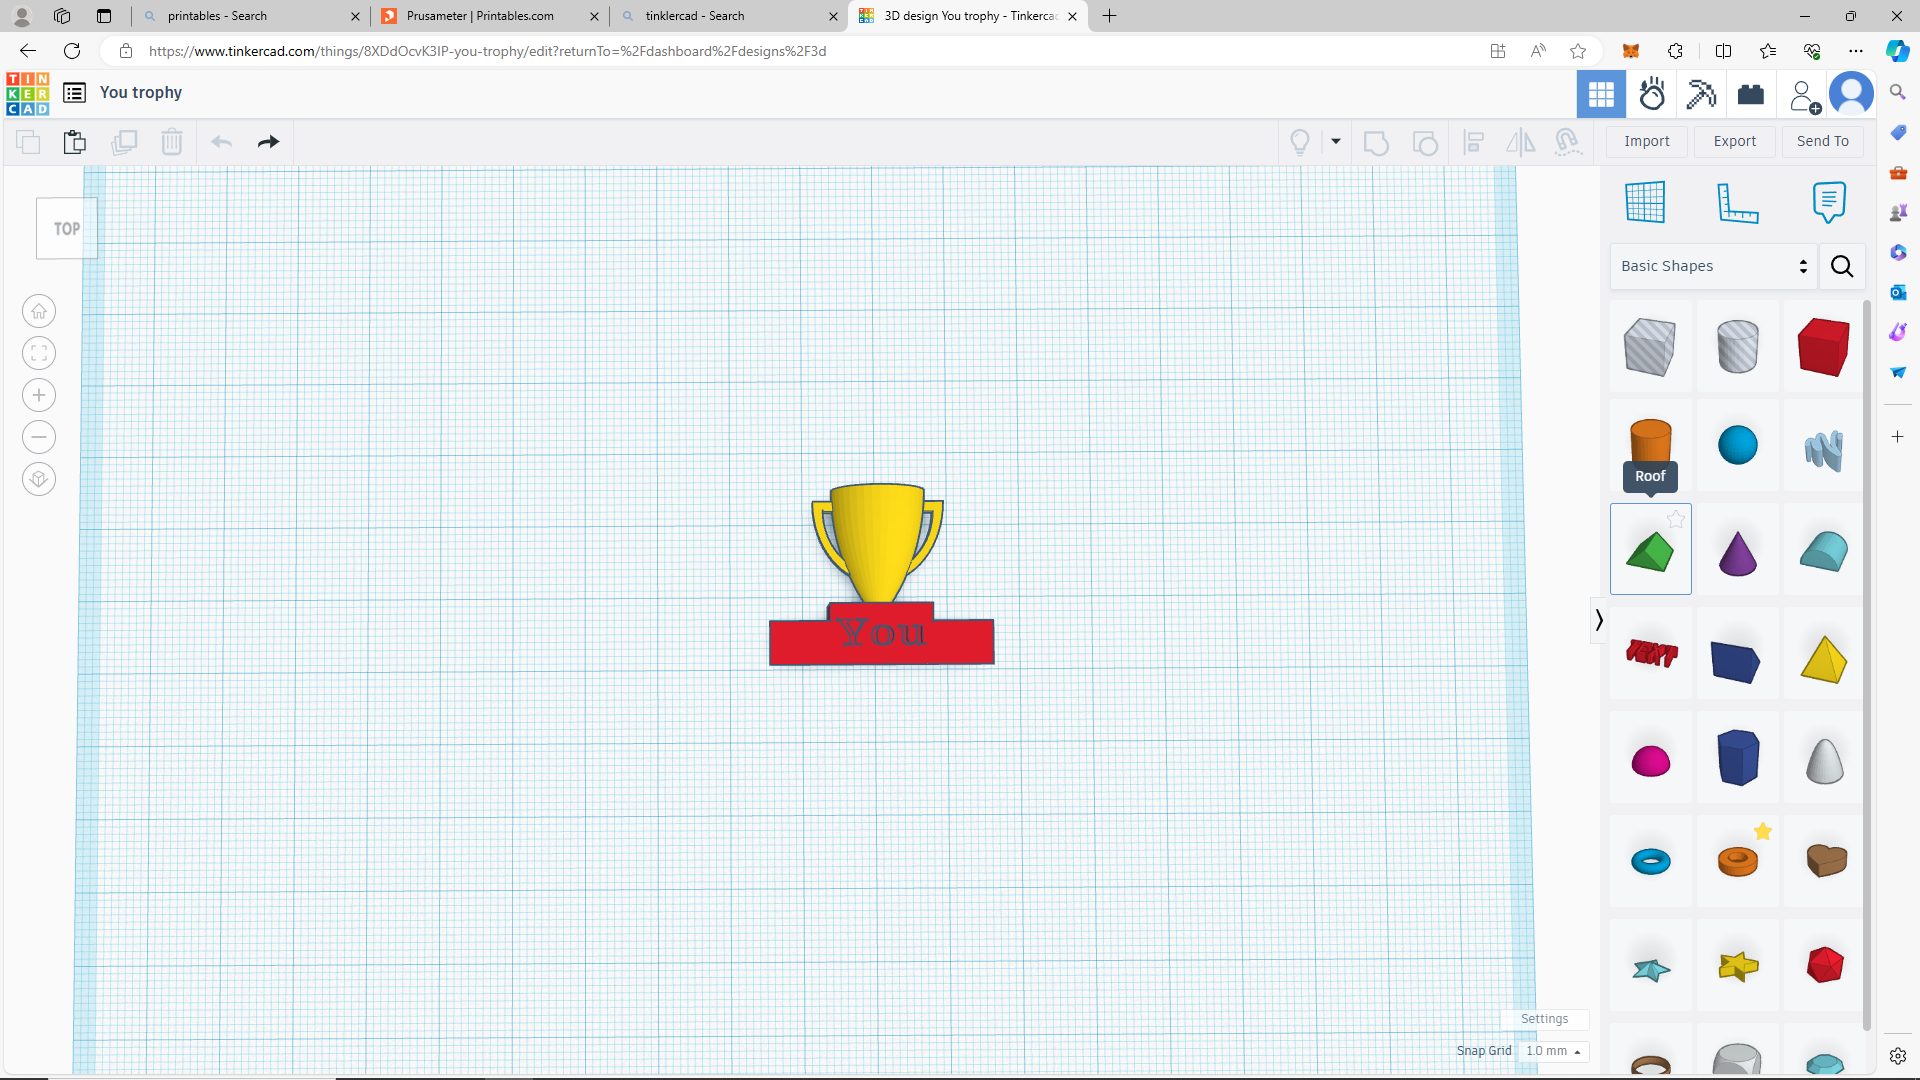Screen dimensions: 1920x1080
Task: Open Sim Lab hand icon
Action: coord(1652,95)
